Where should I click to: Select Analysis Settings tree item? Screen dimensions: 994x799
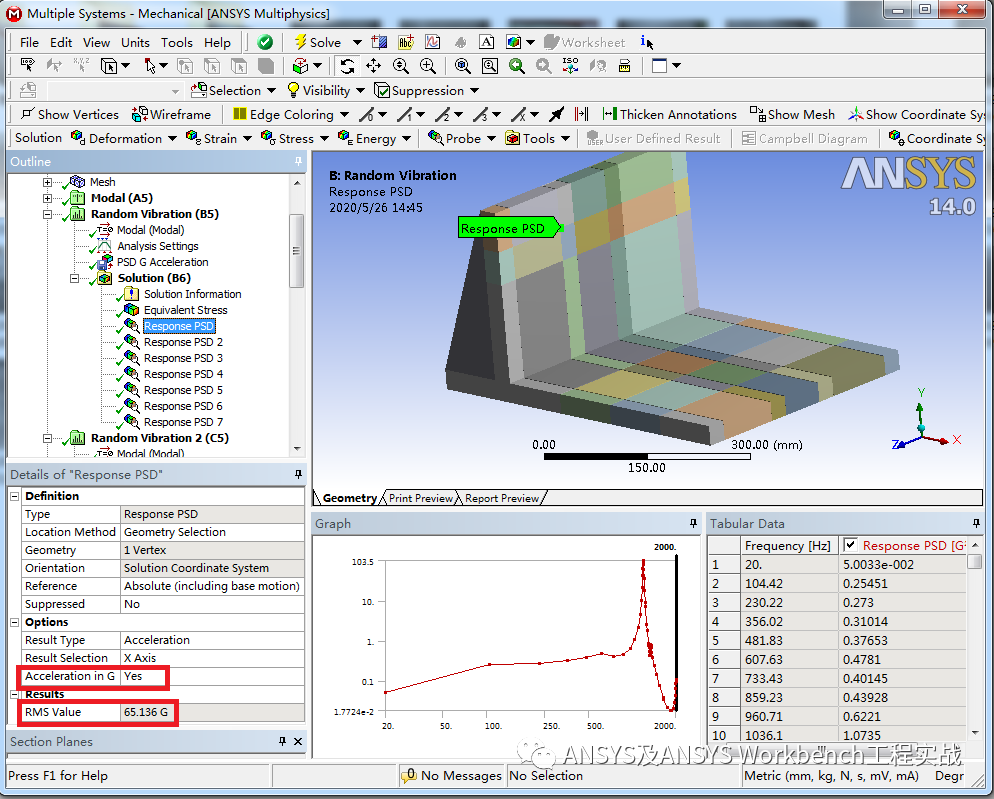pyautogui.click(x=158, y=246)
